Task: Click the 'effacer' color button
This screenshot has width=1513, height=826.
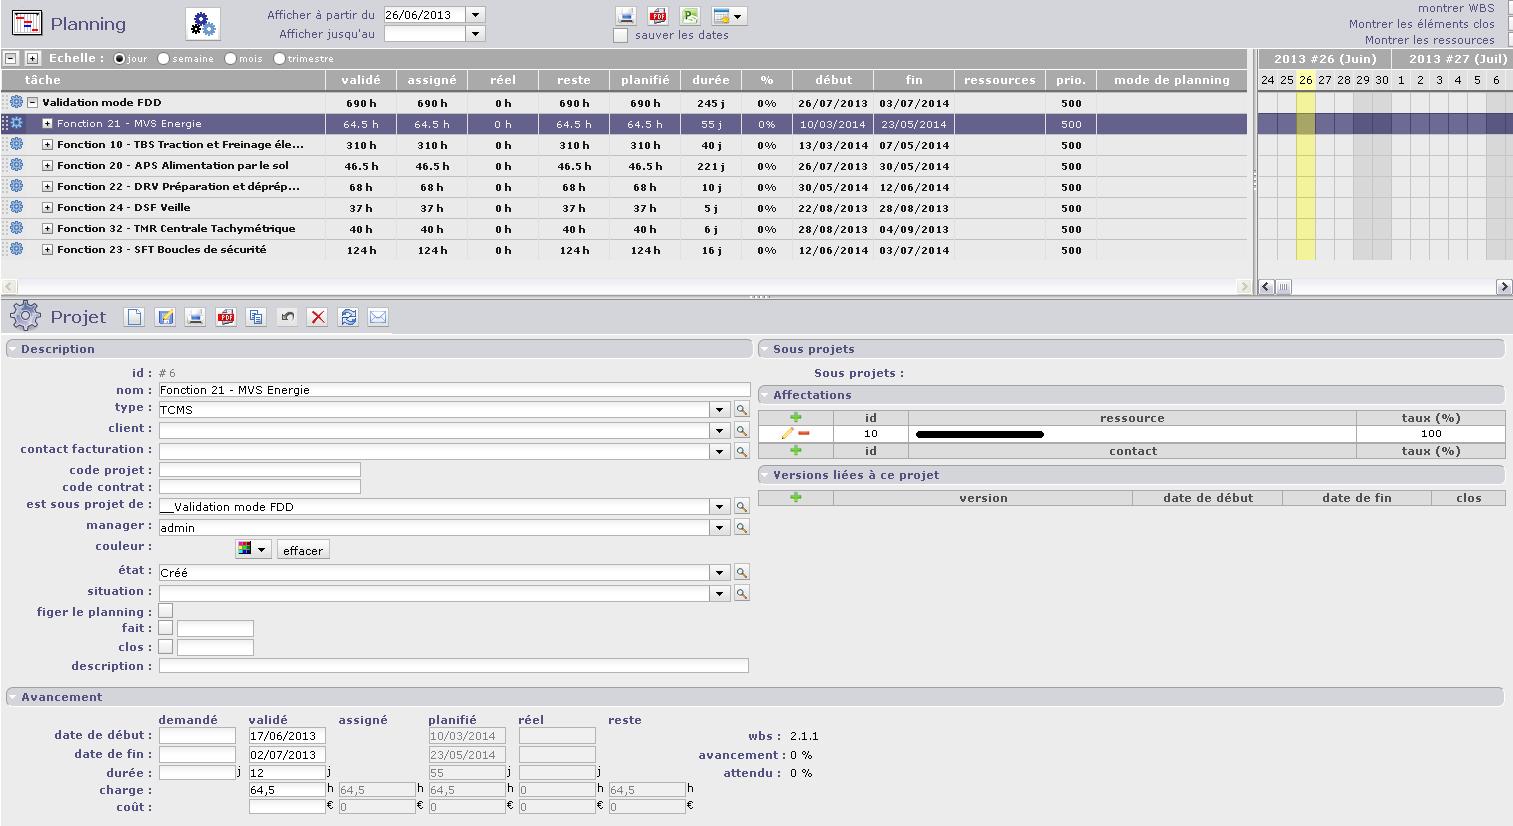Action: pos(303,550)
